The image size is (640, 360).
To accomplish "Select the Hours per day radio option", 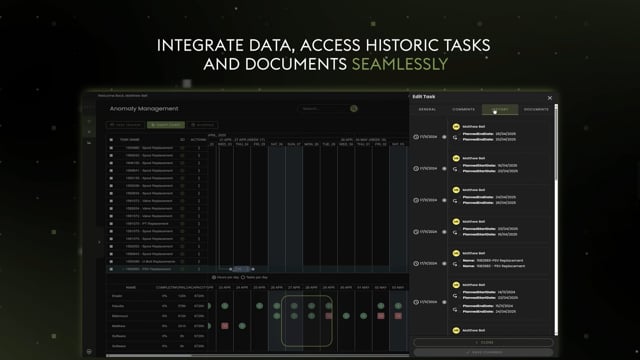I will (214, 278).
